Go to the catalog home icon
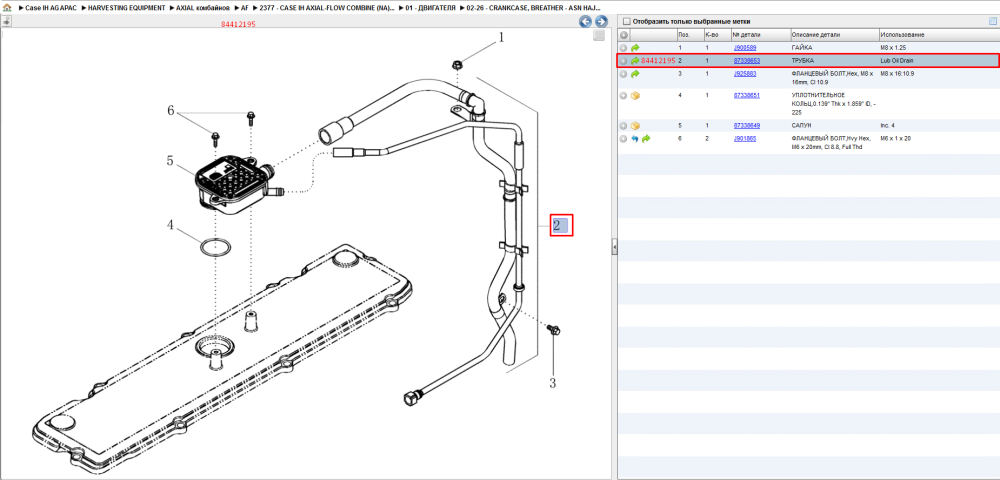This screenshot has width=1000, height=480. [8, 8]
